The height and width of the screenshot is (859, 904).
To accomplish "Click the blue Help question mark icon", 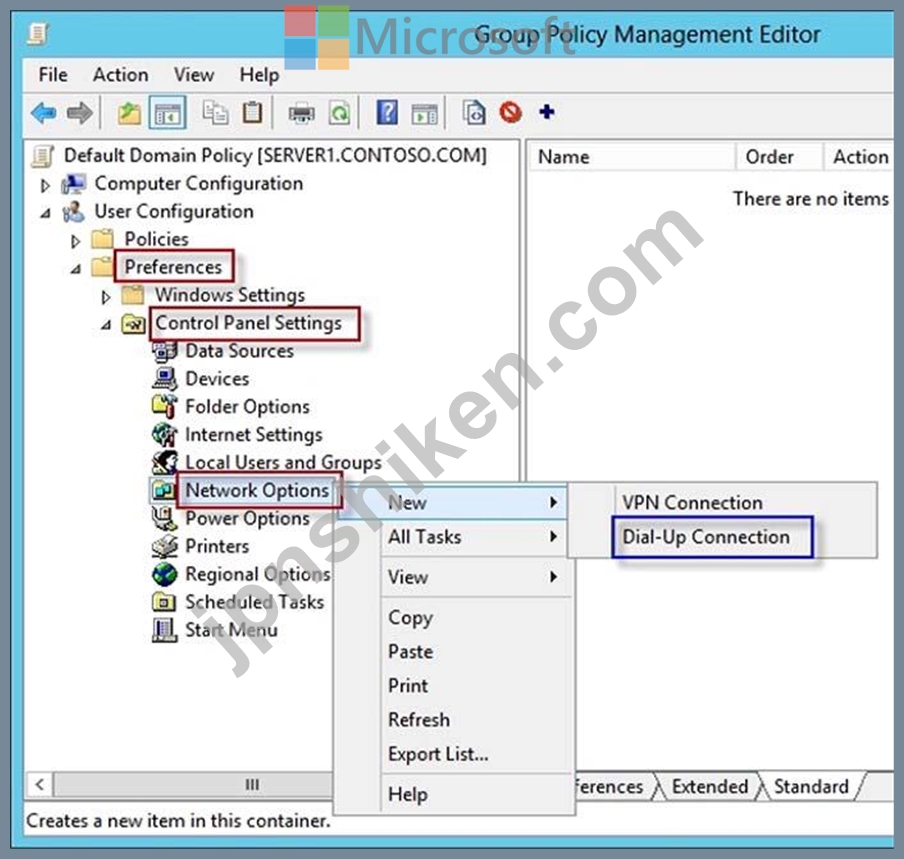I will pos(387,112).
